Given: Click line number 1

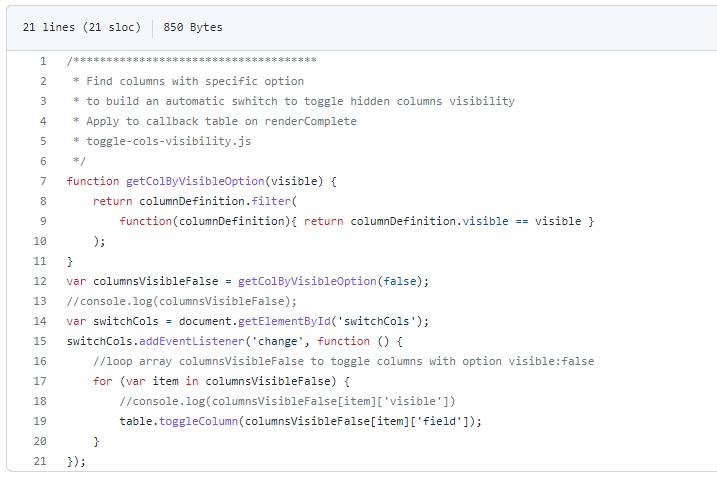Looking at the screenshot, I should pos(43,61).
